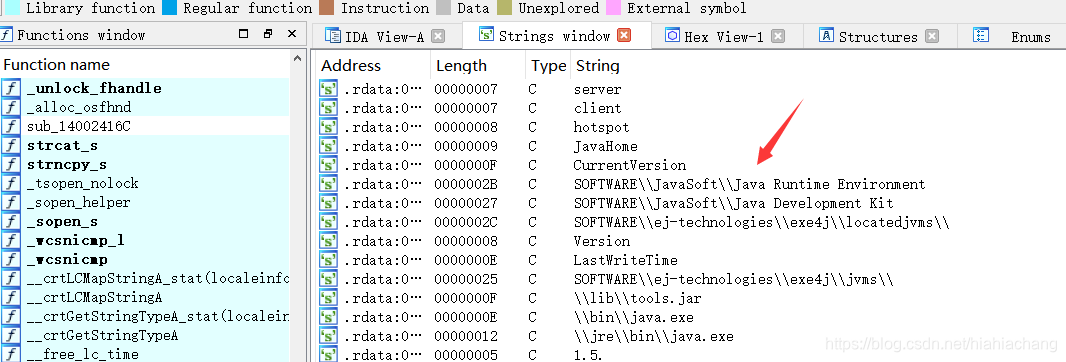Close the IDA View-A tab
This screenshot has height=362, width=1066.
pyautogui.click(x=438, y=36)
